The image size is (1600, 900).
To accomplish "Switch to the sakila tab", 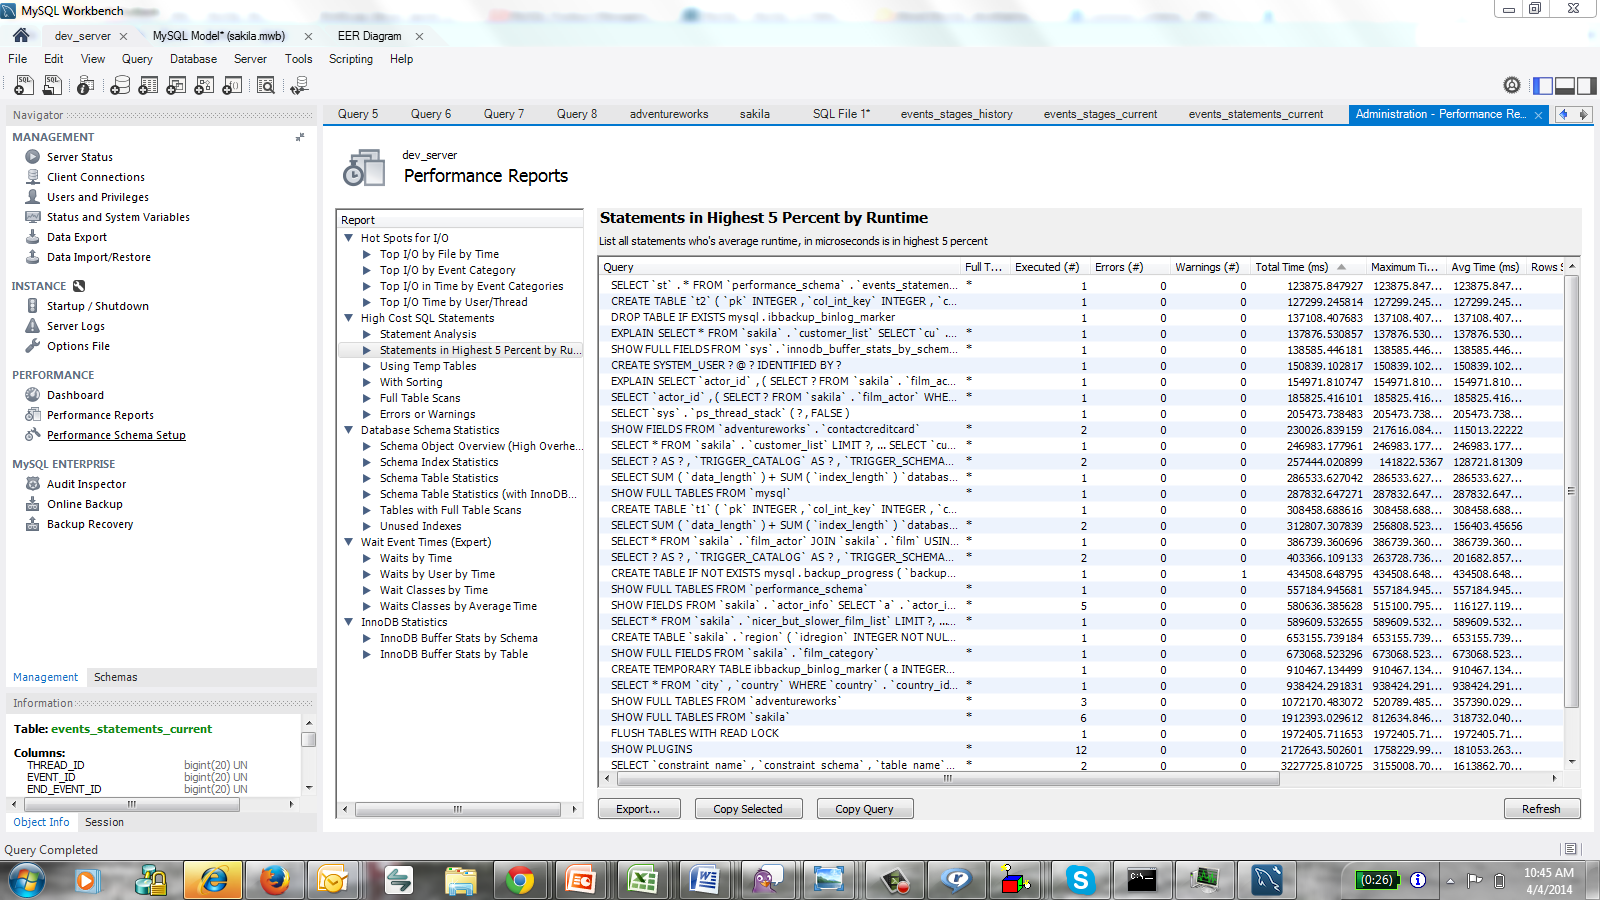I will click(x=755, y=114).
